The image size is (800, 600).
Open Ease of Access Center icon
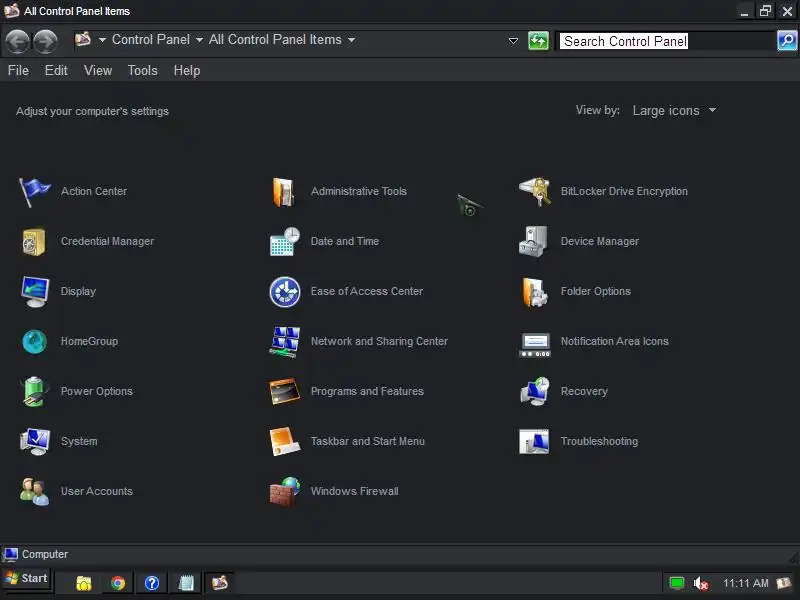tap(285, 292)
